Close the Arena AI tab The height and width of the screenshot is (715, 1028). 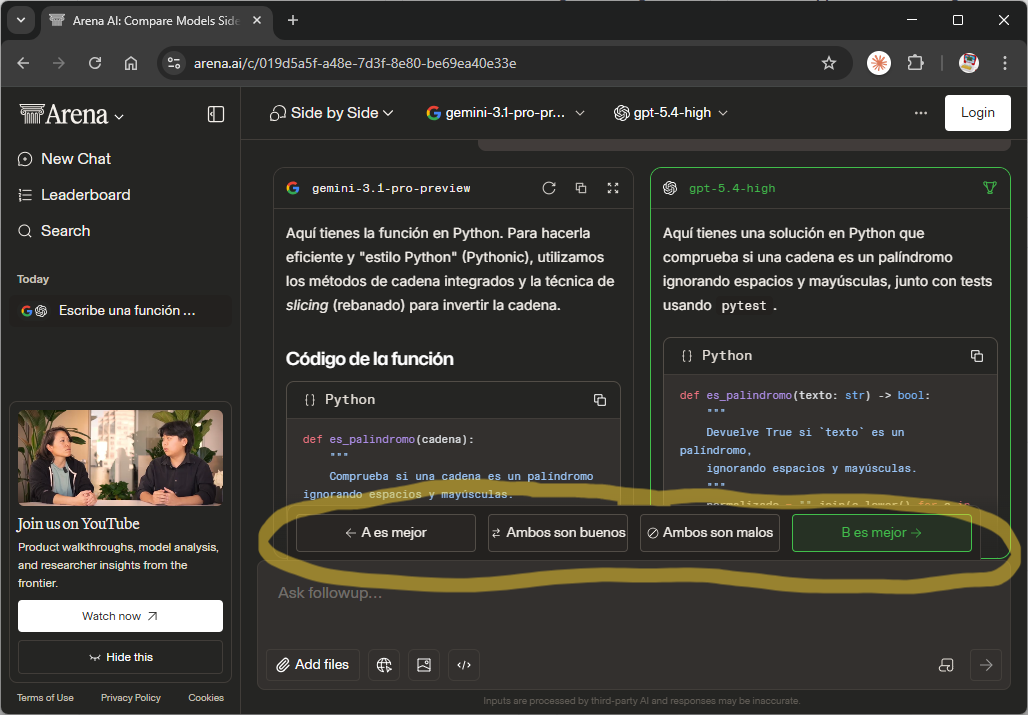coord(257,20)
